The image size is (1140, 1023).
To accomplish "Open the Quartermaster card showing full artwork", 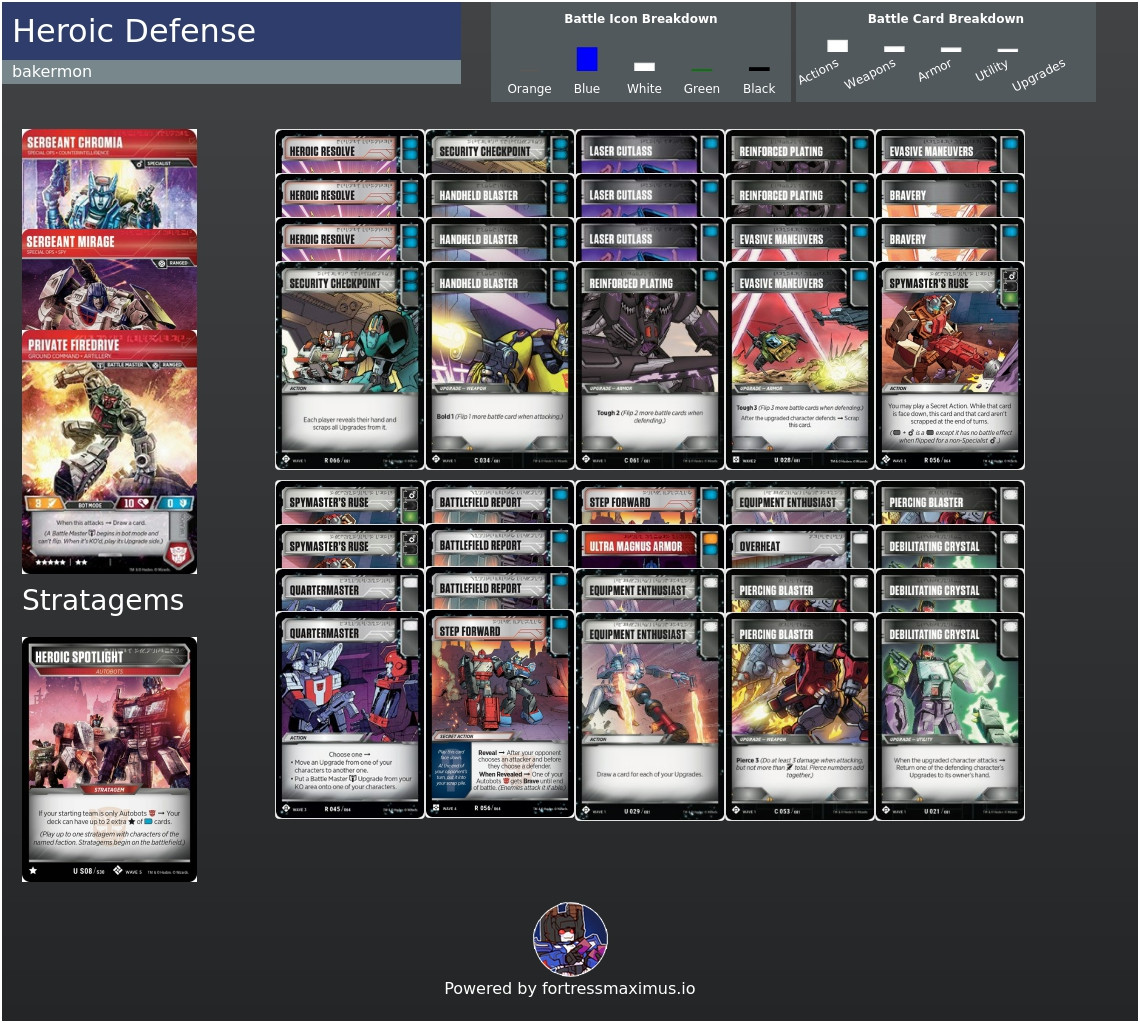I will click(x=349, y=716).
